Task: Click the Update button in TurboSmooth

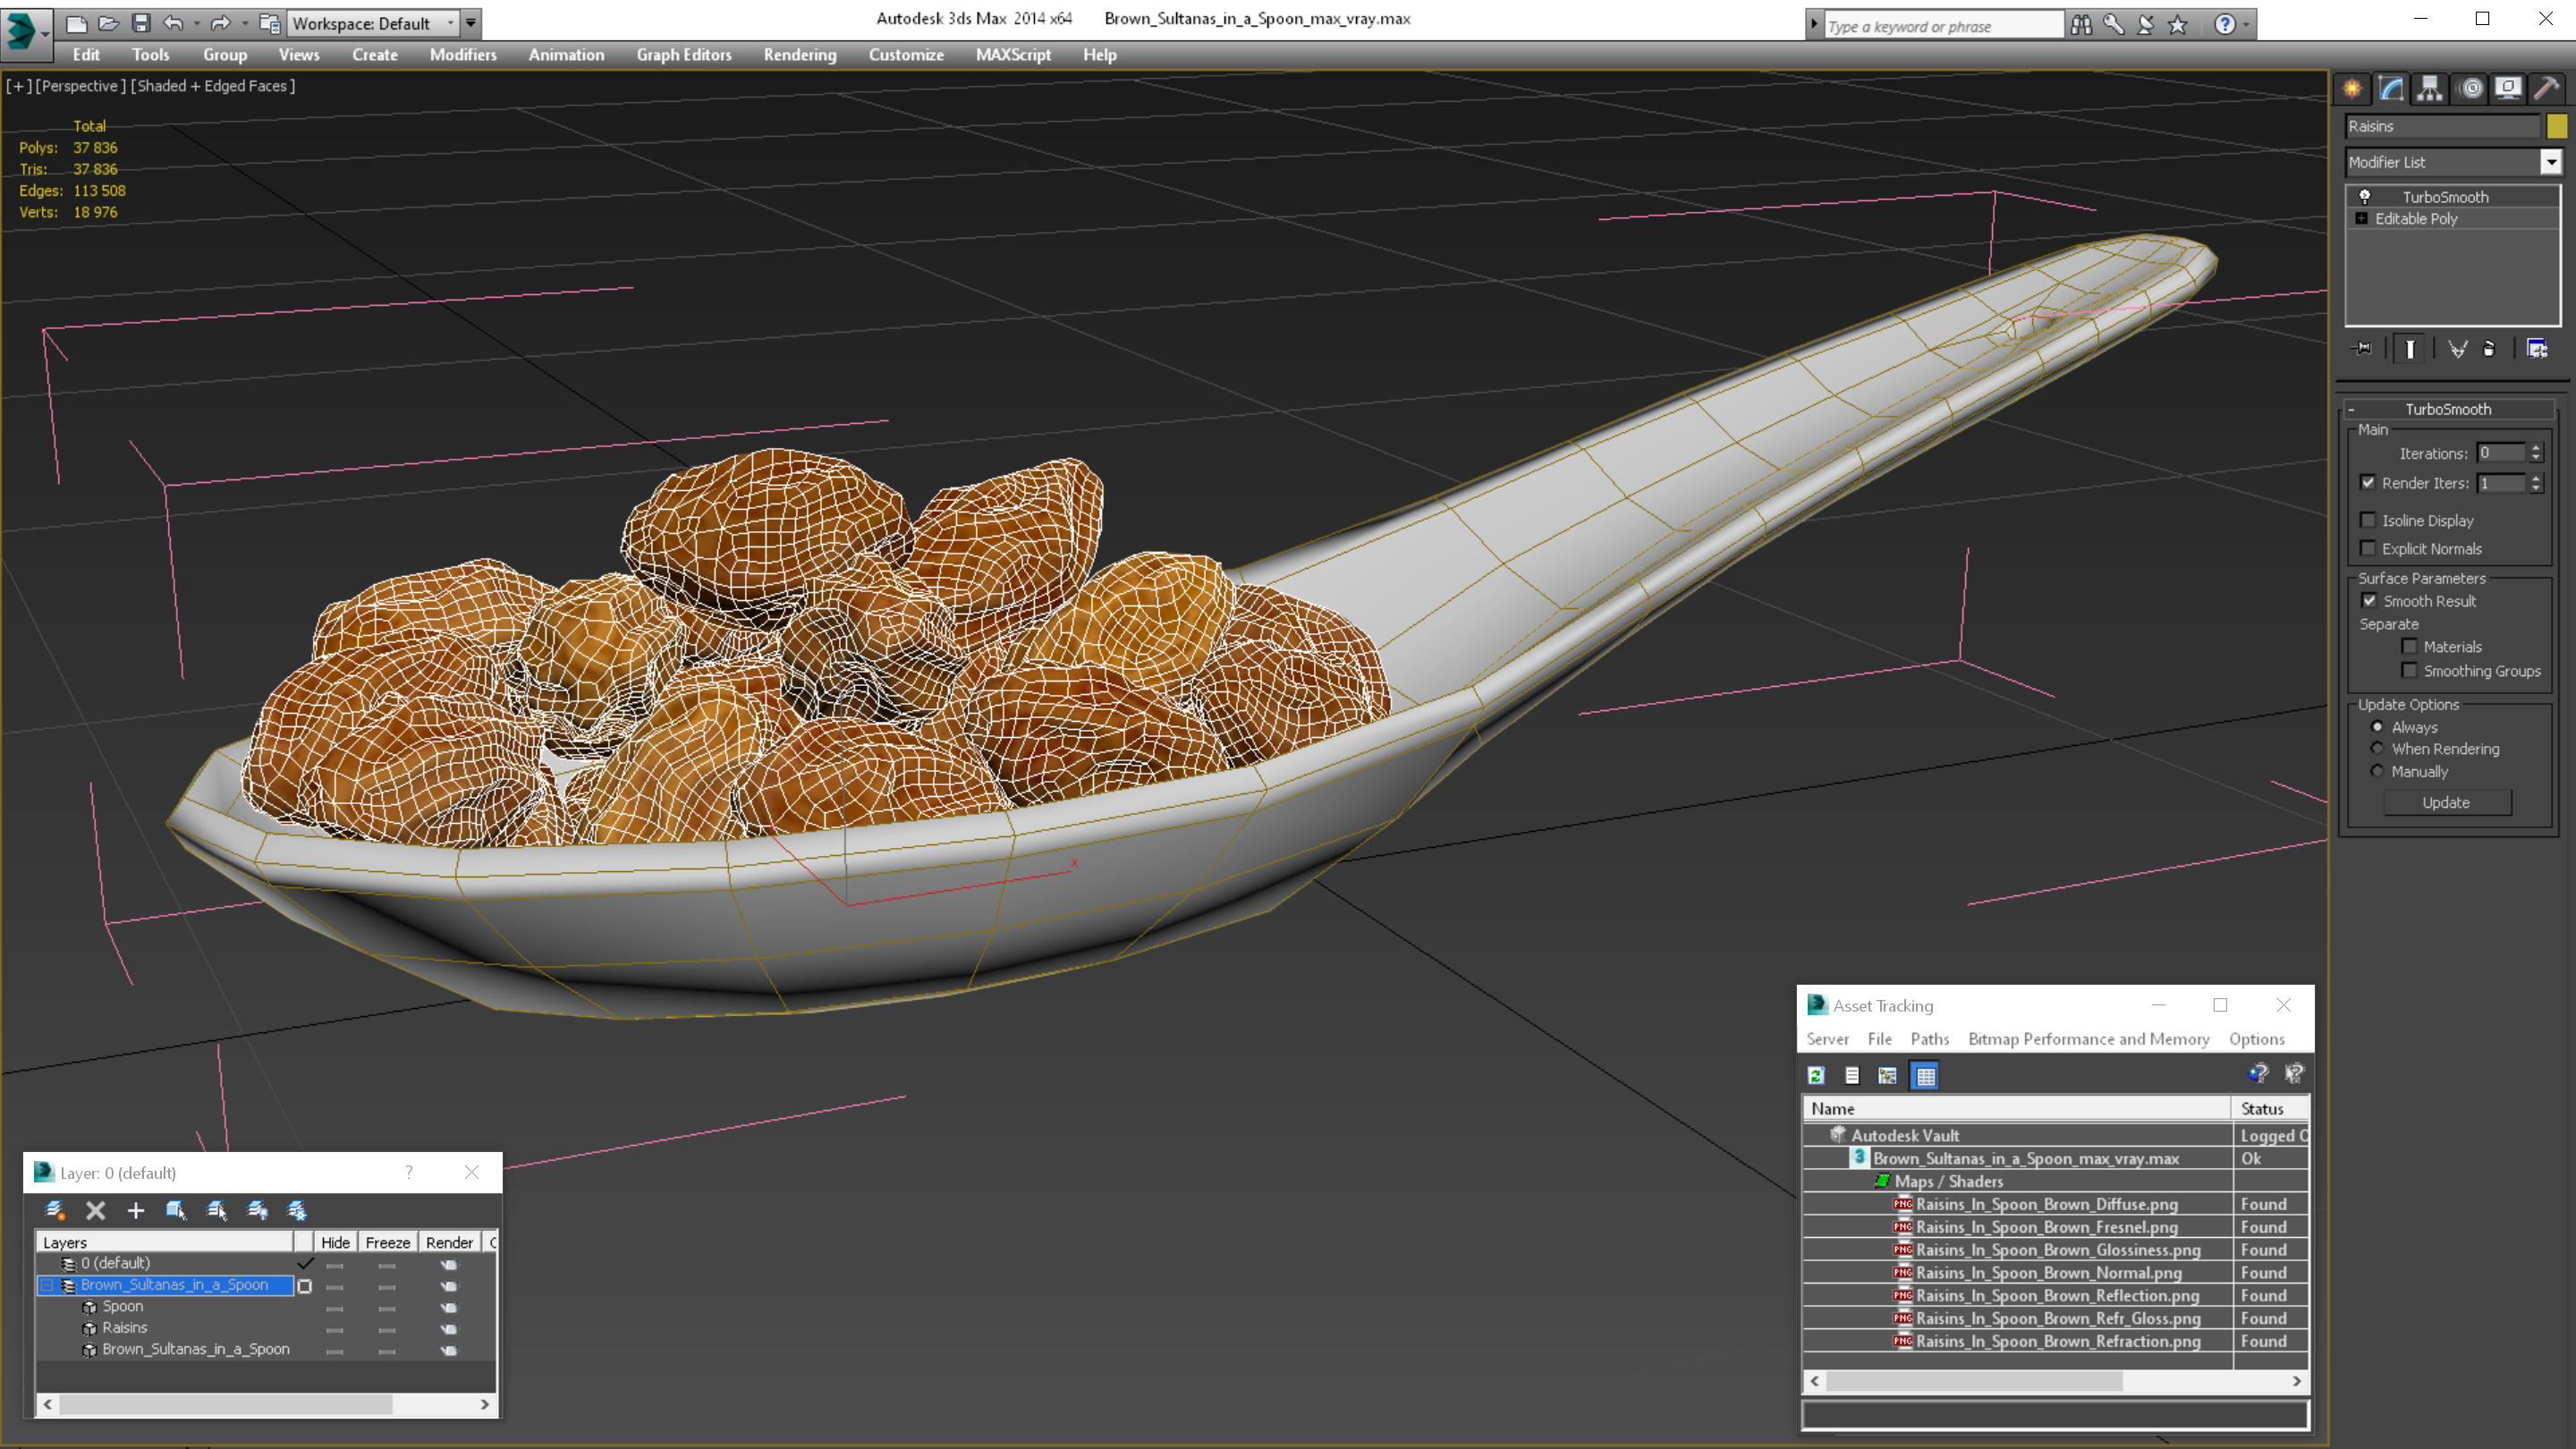Action: [x=2446, y=803]
